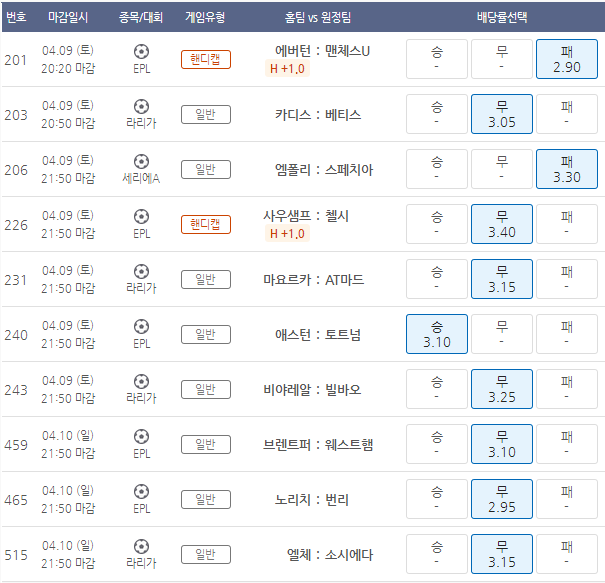605x583 pixels.
Task: Click H +1.0 handicap under 에버턴
Action: click(x=287, y=69)
